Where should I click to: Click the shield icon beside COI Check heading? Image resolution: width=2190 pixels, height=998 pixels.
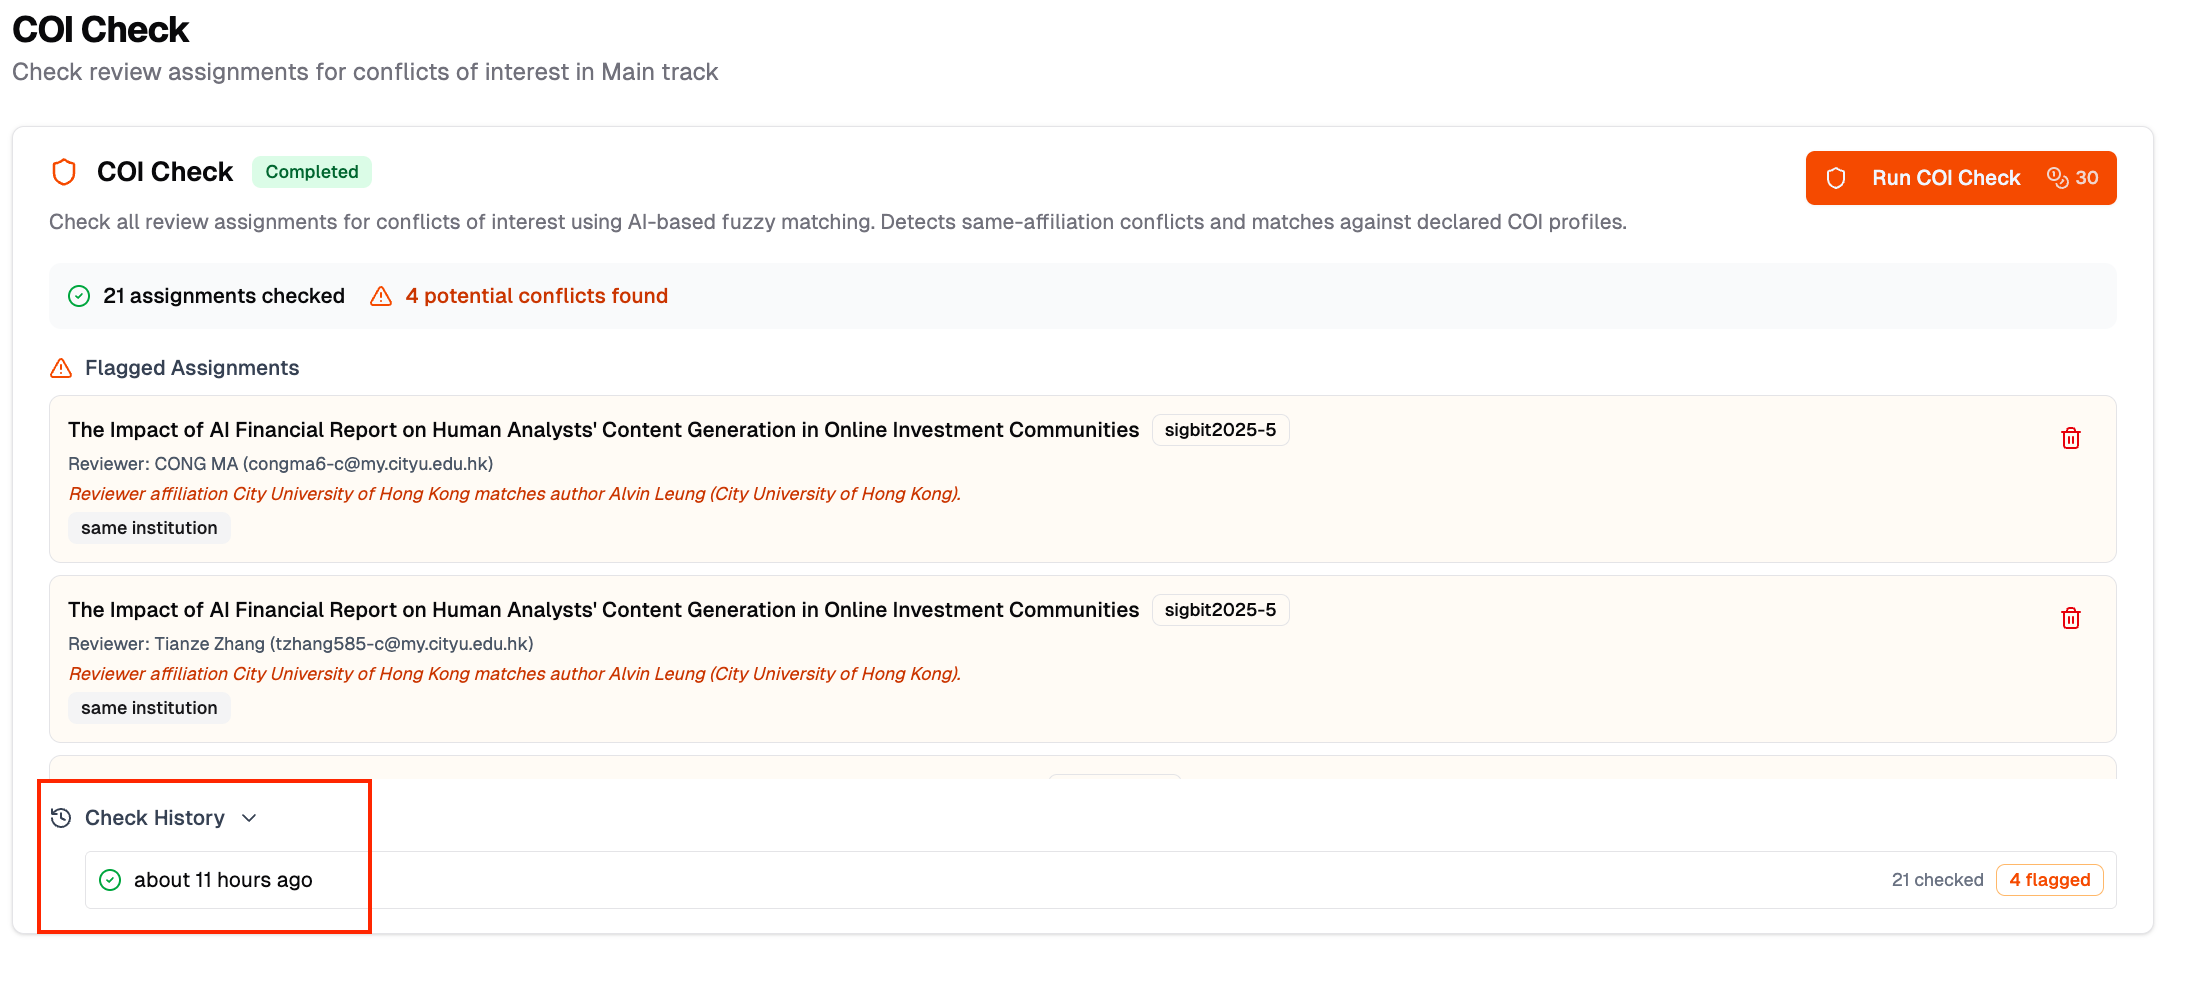tap(64, 172)
